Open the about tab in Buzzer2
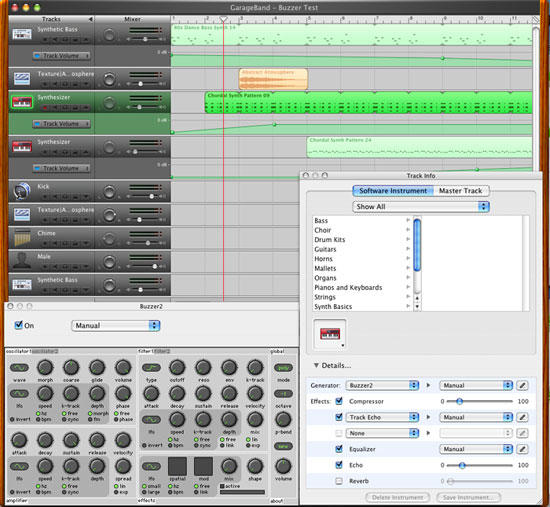Screen dimensions: 550x507 277,501
